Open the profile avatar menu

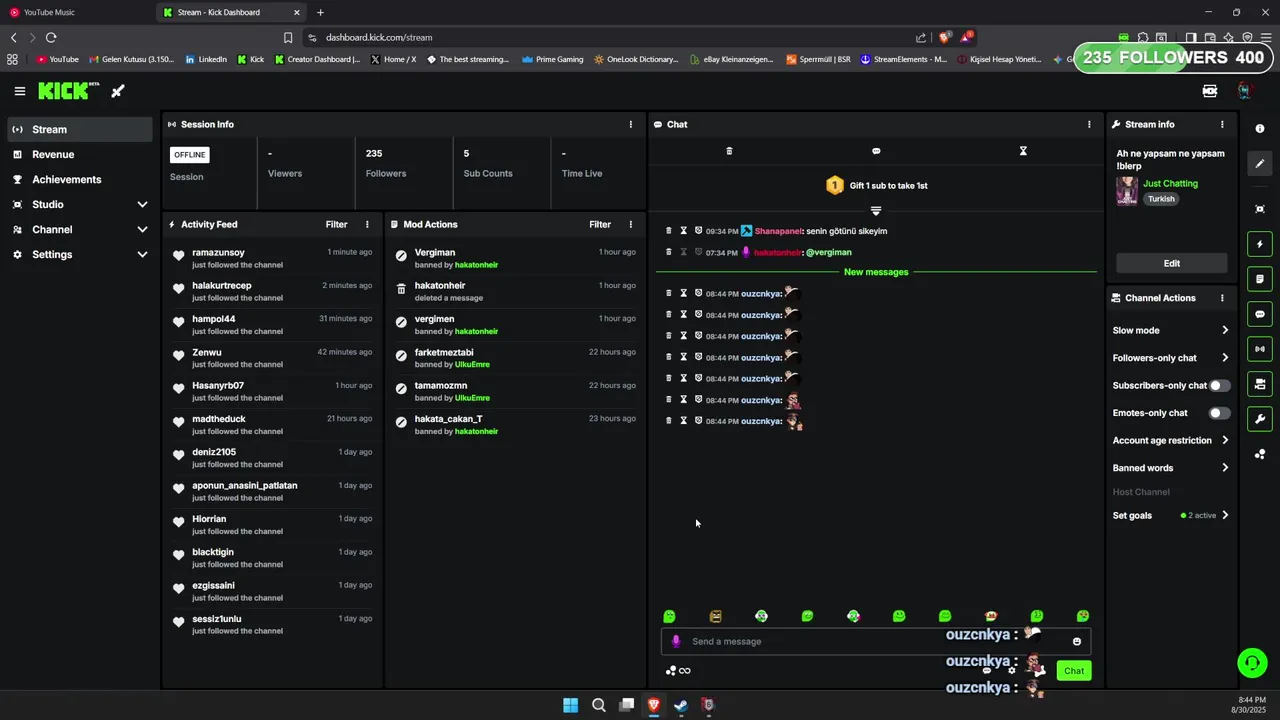1245,91
